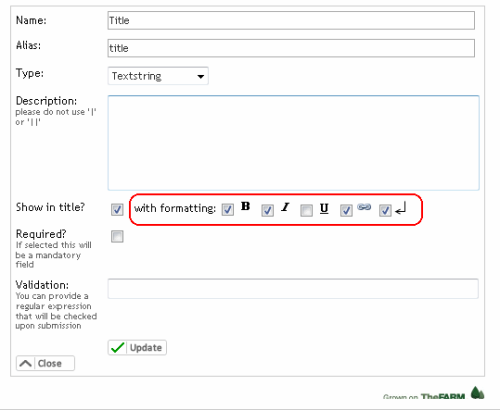This screenshot has height=410, width=500.
Task: Click inside the Description text area
Action: (x=293, y=143)
